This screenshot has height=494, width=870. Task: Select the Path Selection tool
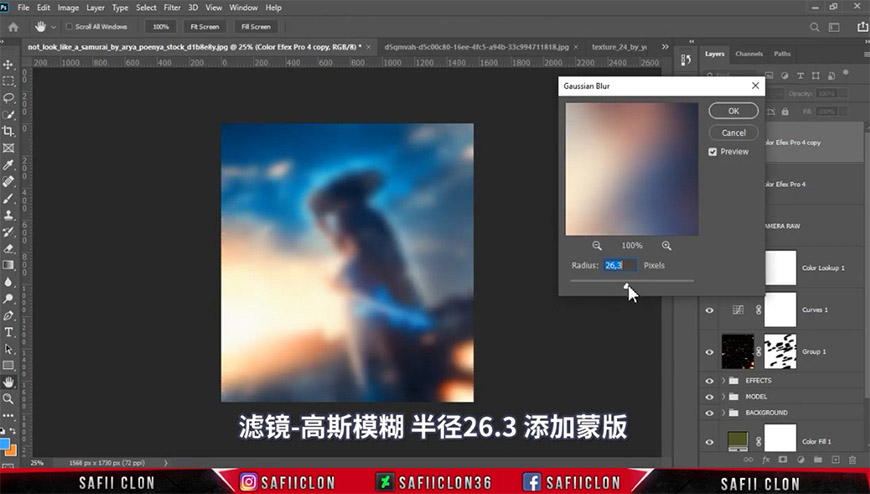click(x=8, y=349)
